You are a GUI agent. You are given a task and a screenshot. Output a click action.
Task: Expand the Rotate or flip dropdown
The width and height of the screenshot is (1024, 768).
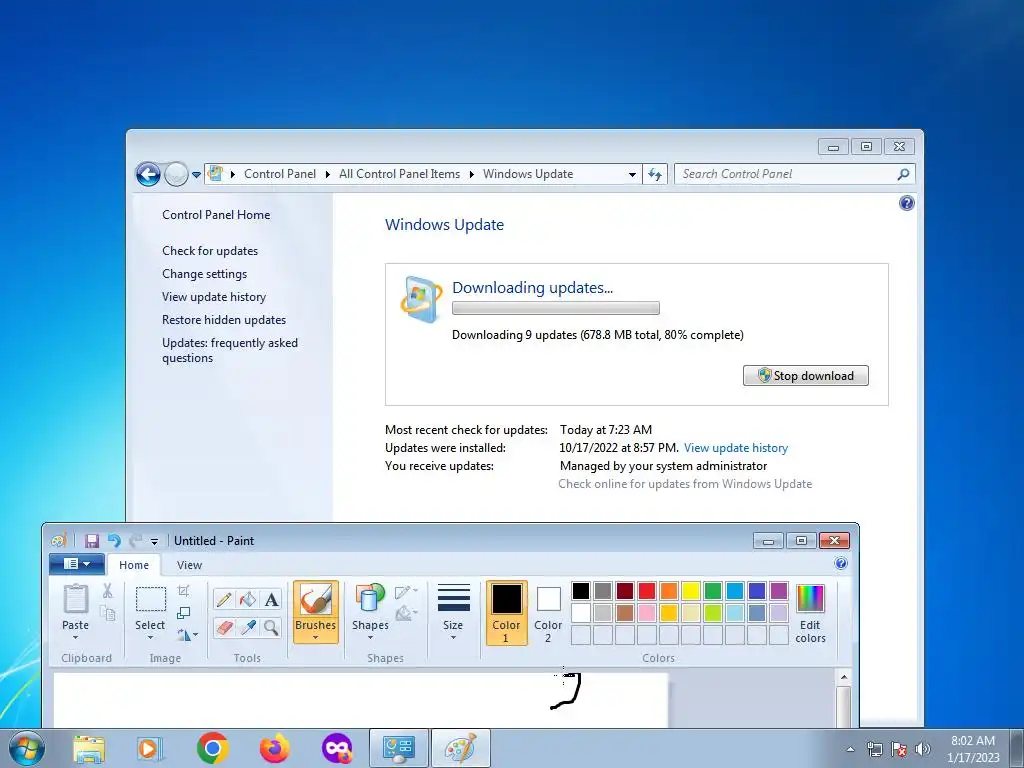click(x=187, y=635)
